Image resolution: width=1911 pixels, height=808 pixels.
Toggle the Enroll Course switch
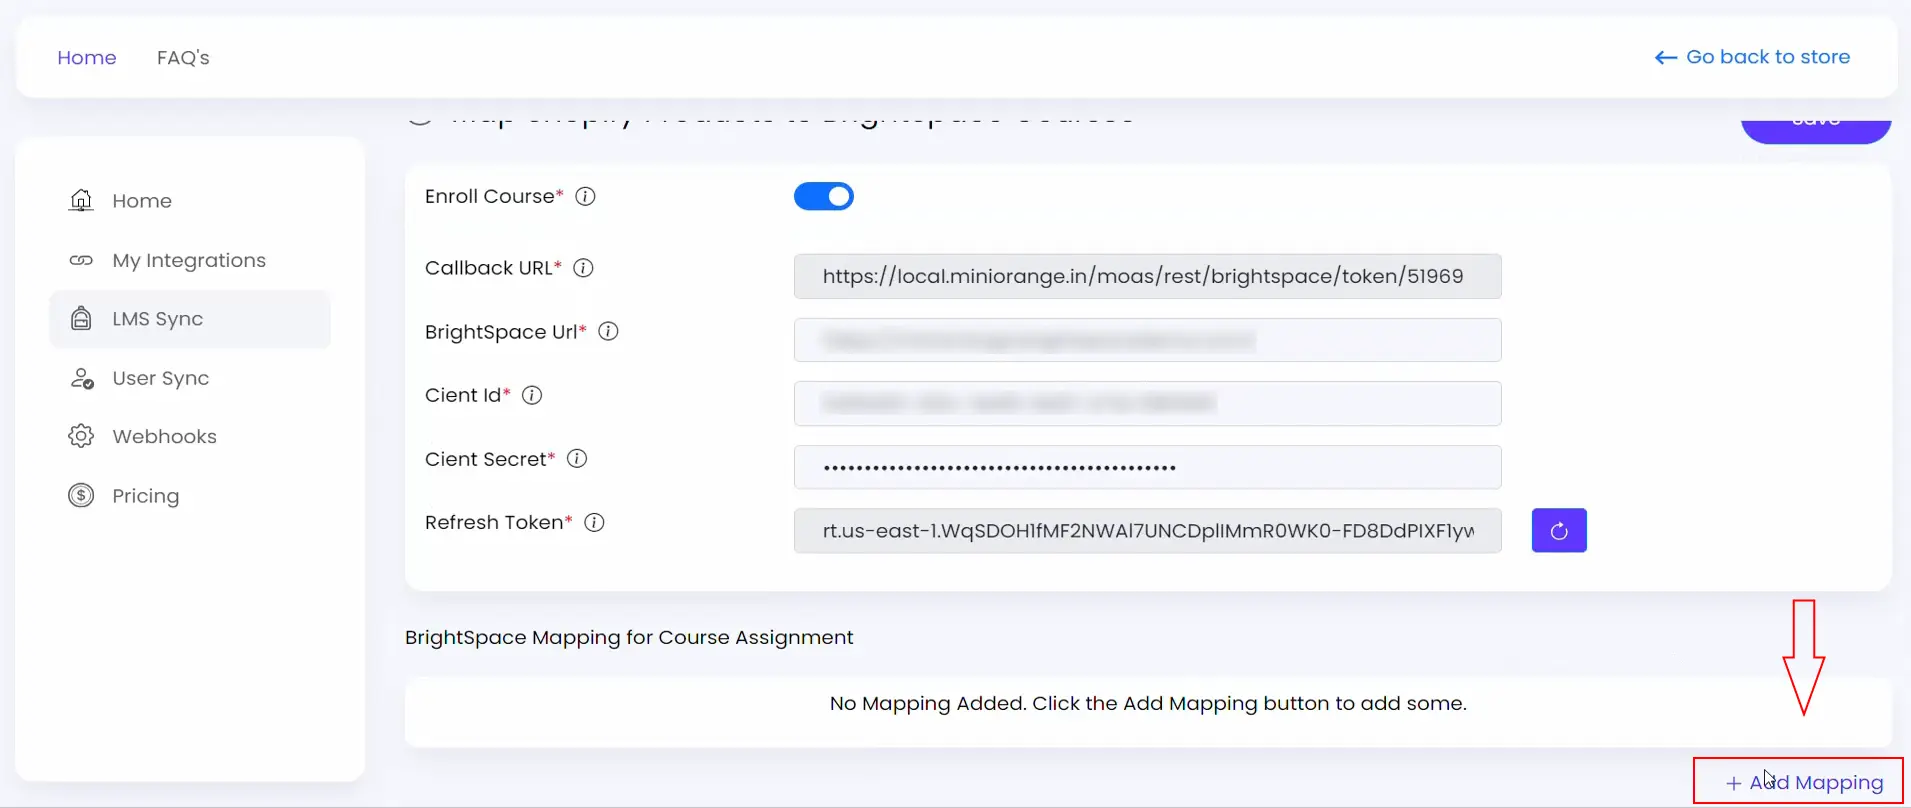[824, 196]
